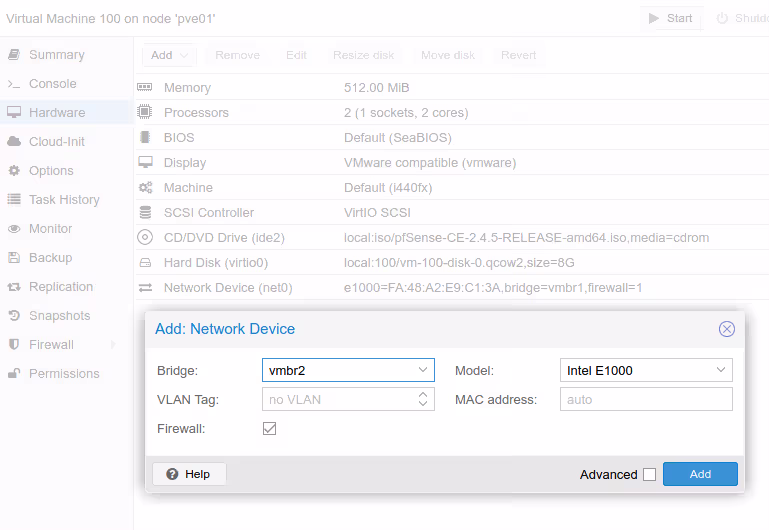Open Console via its terminal icon
This screenshot has width=769, height=530.
click(x=14, y=84)
